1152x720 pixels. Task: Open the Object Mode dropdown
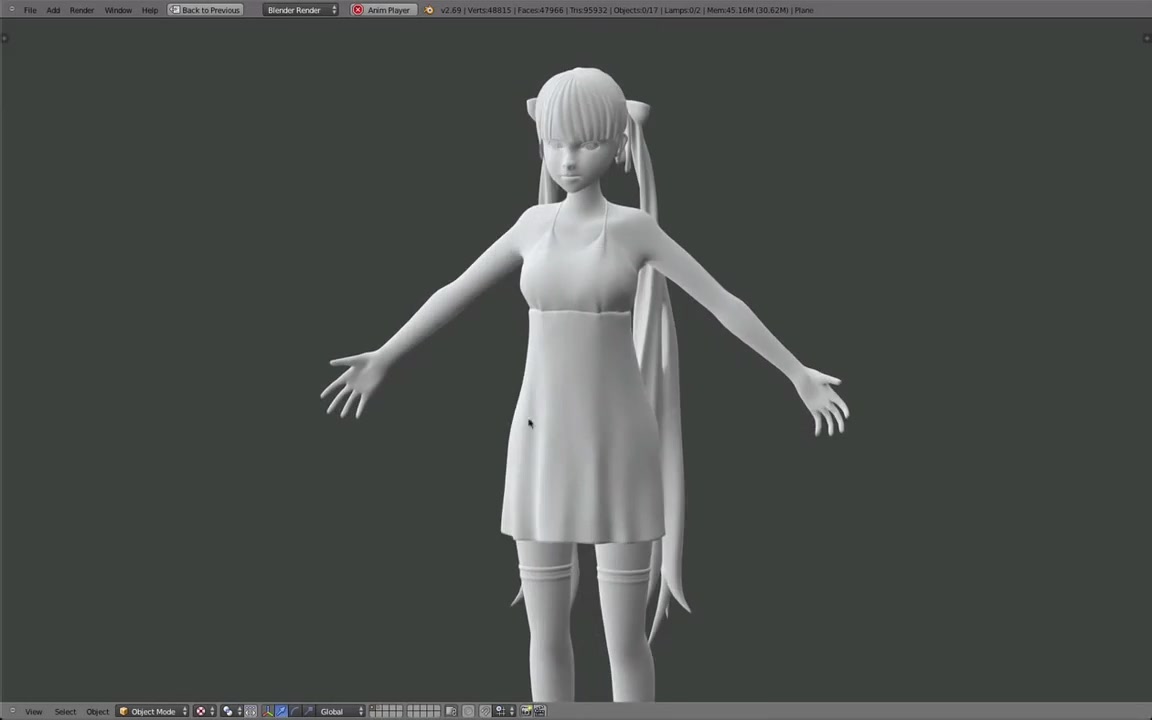coord(153,711)
